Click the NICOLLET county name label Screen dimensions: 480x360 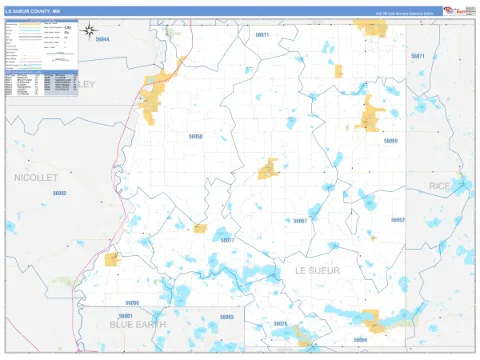[36, 178]
